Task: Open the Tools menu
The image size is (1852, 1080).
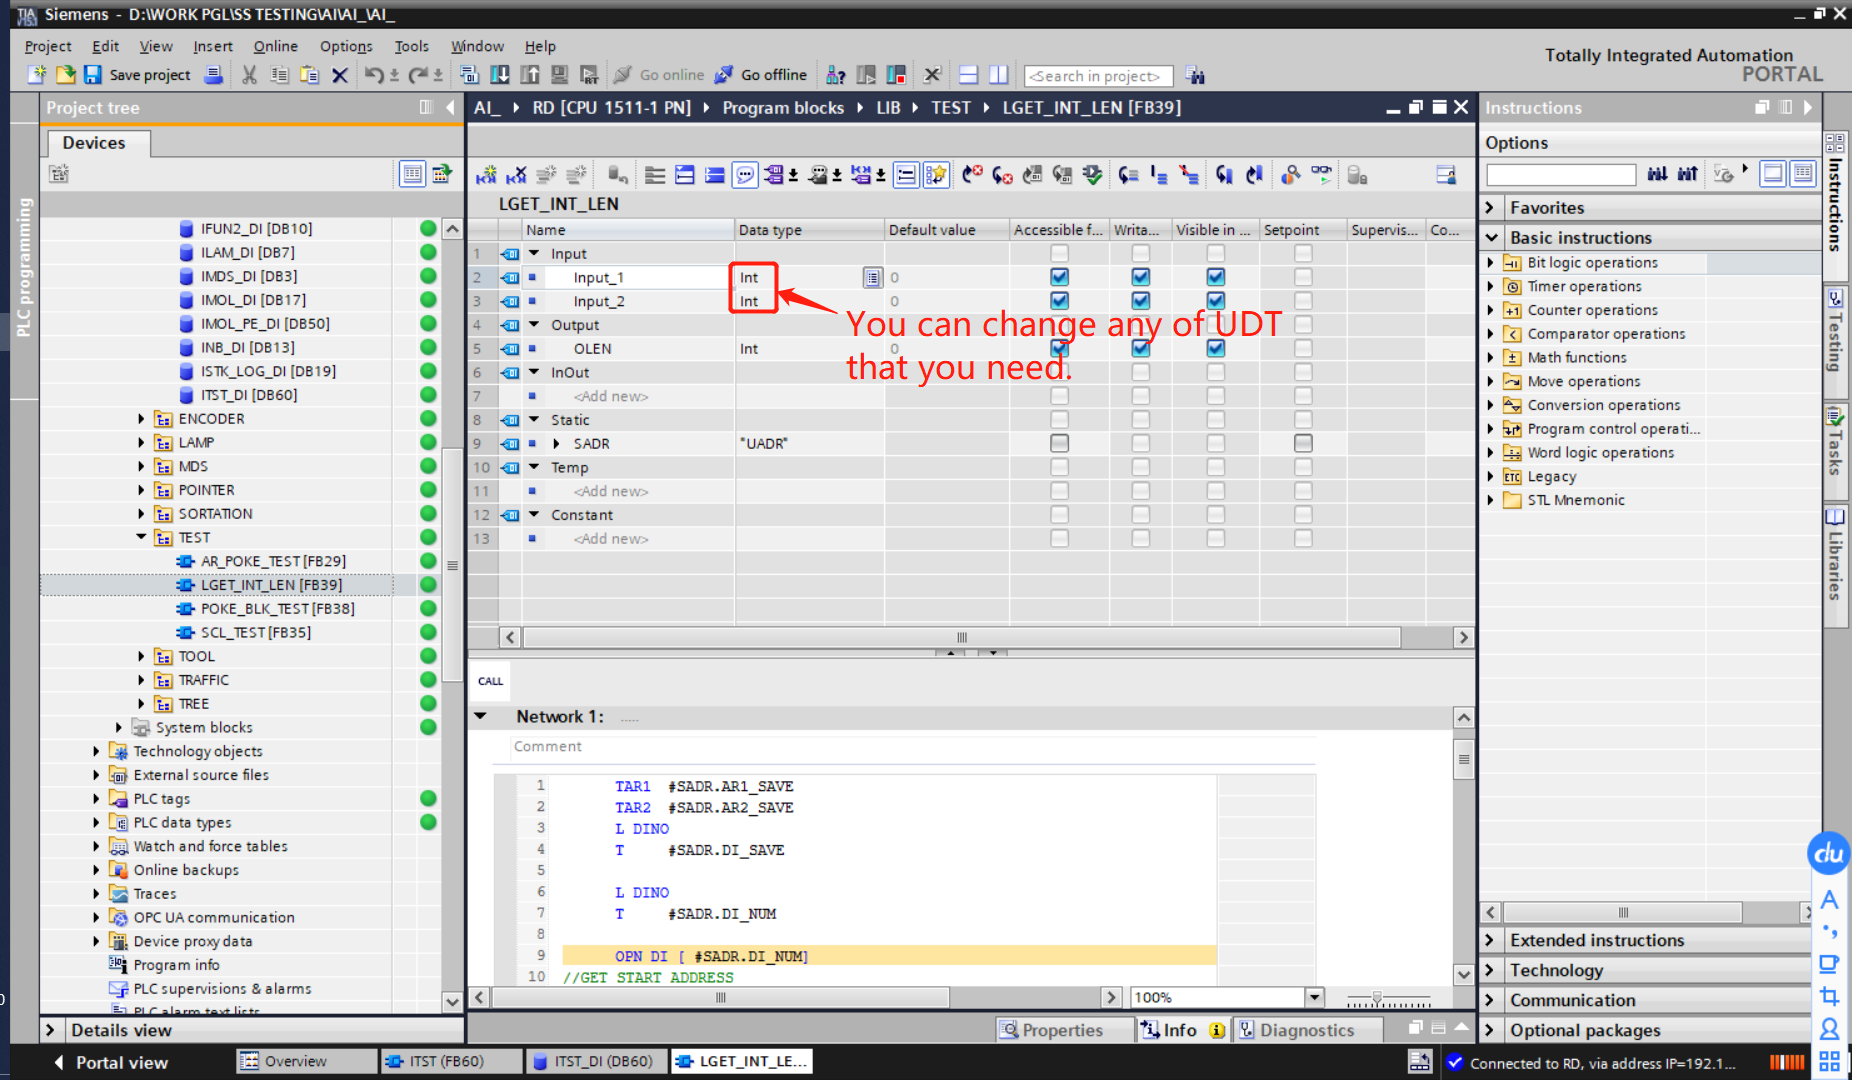Action: tap(411, 46)
